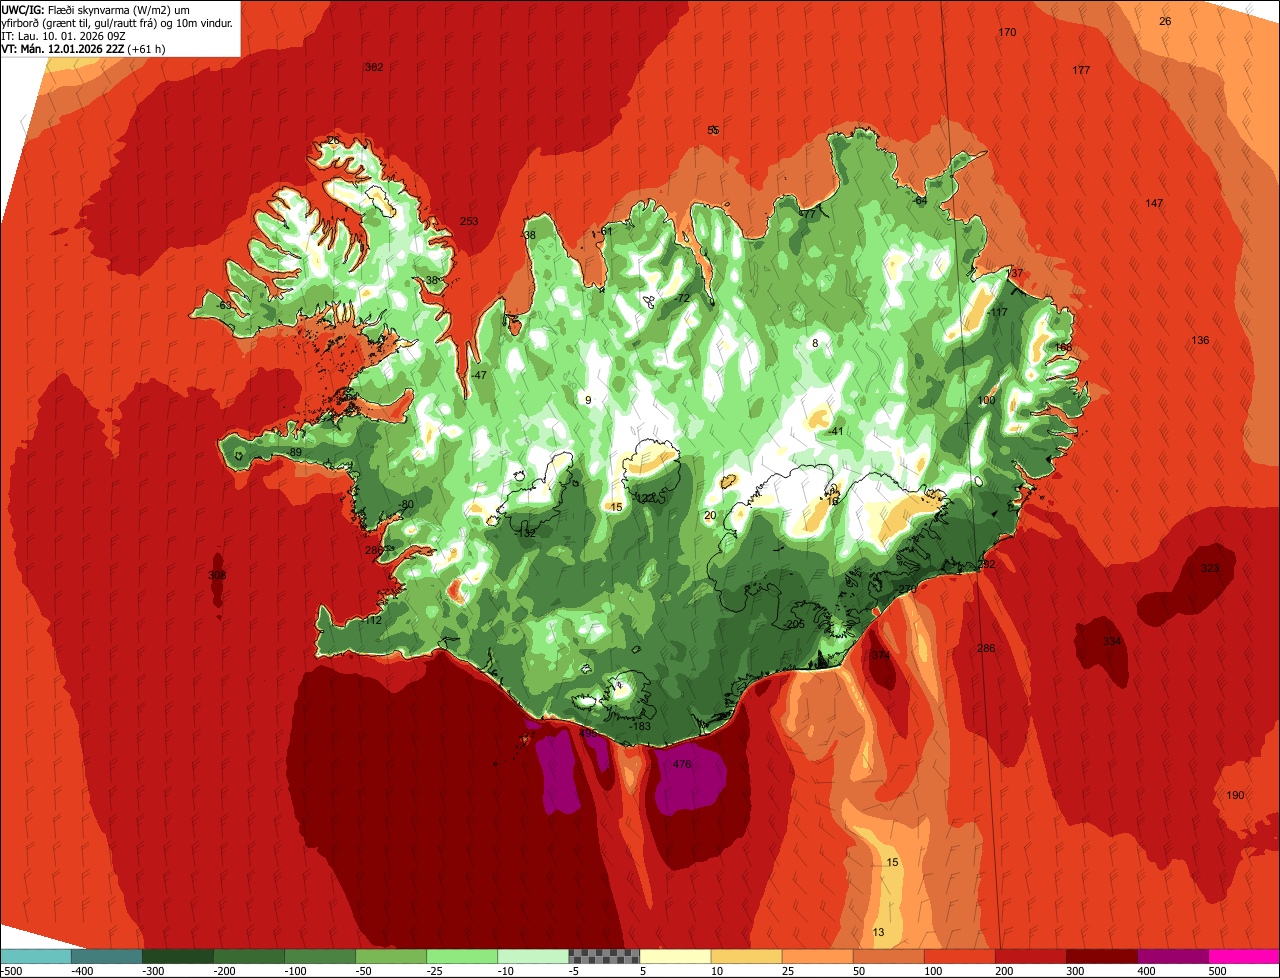Click the map value 374
The width and height of the screenshot is (1280, 978).
(x=880, y=656)
